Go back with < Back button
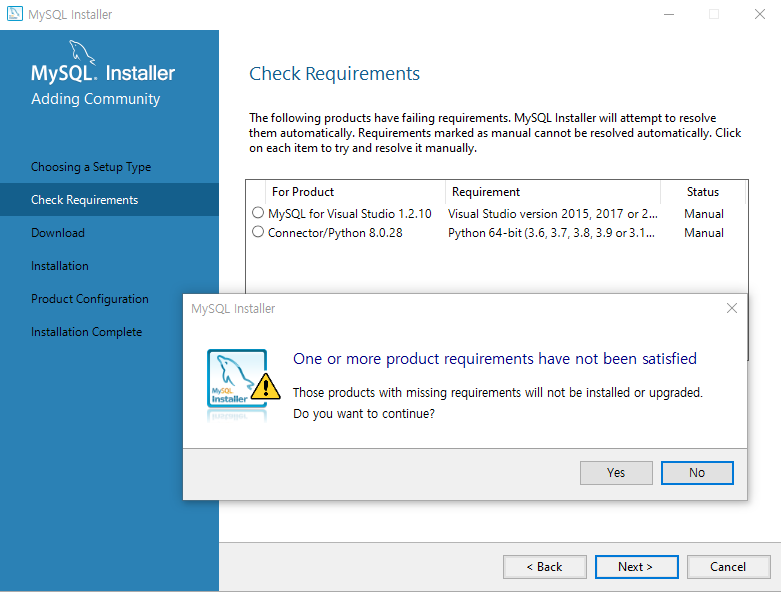 [544, 567]
